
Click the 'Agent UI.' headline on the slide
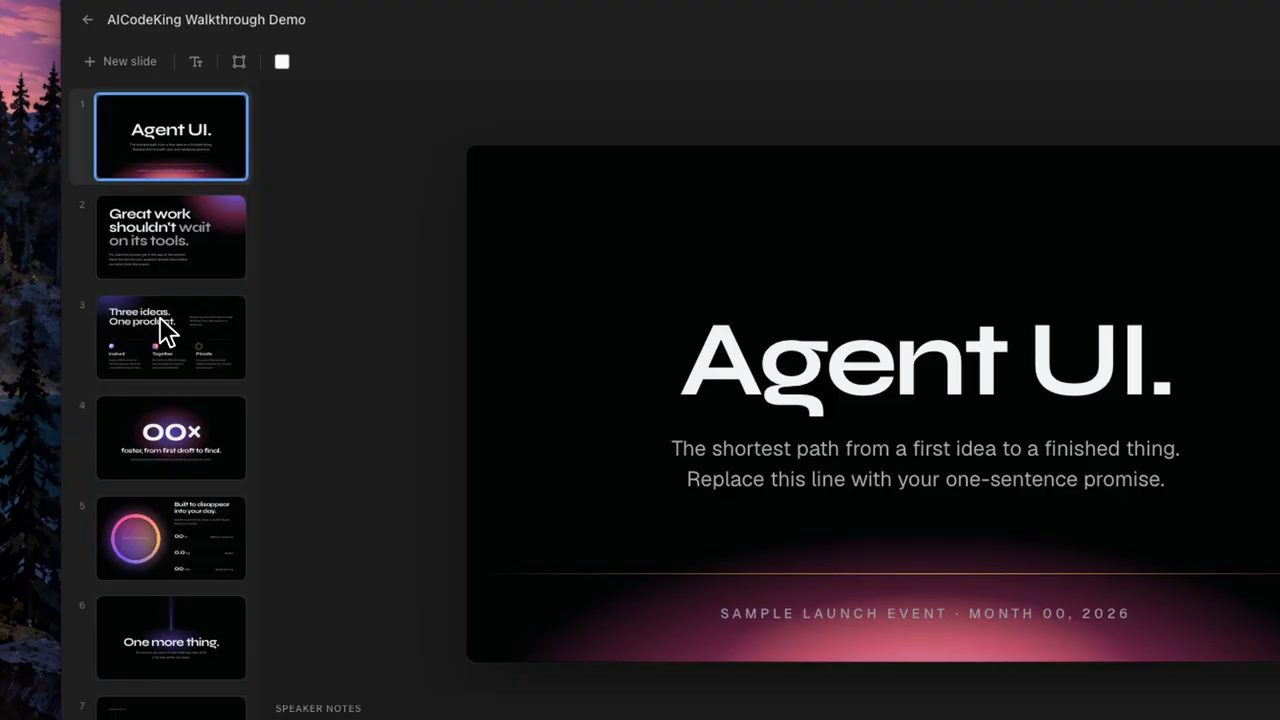[x=926, y=366]
